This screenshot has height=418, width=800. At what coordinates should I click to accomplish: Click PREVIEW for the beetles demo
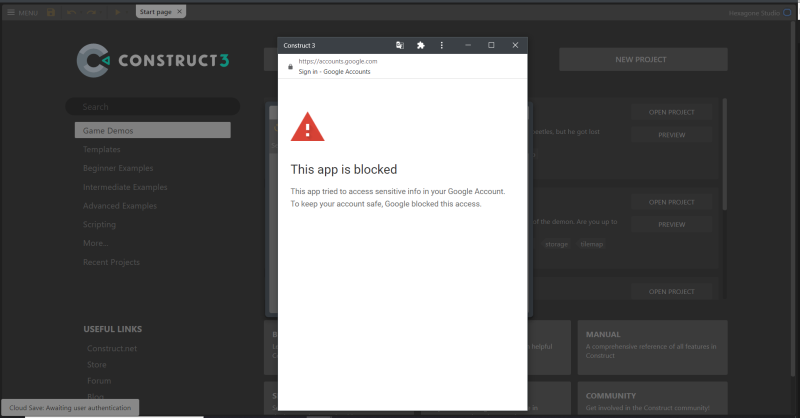click(x=671, y=135)
